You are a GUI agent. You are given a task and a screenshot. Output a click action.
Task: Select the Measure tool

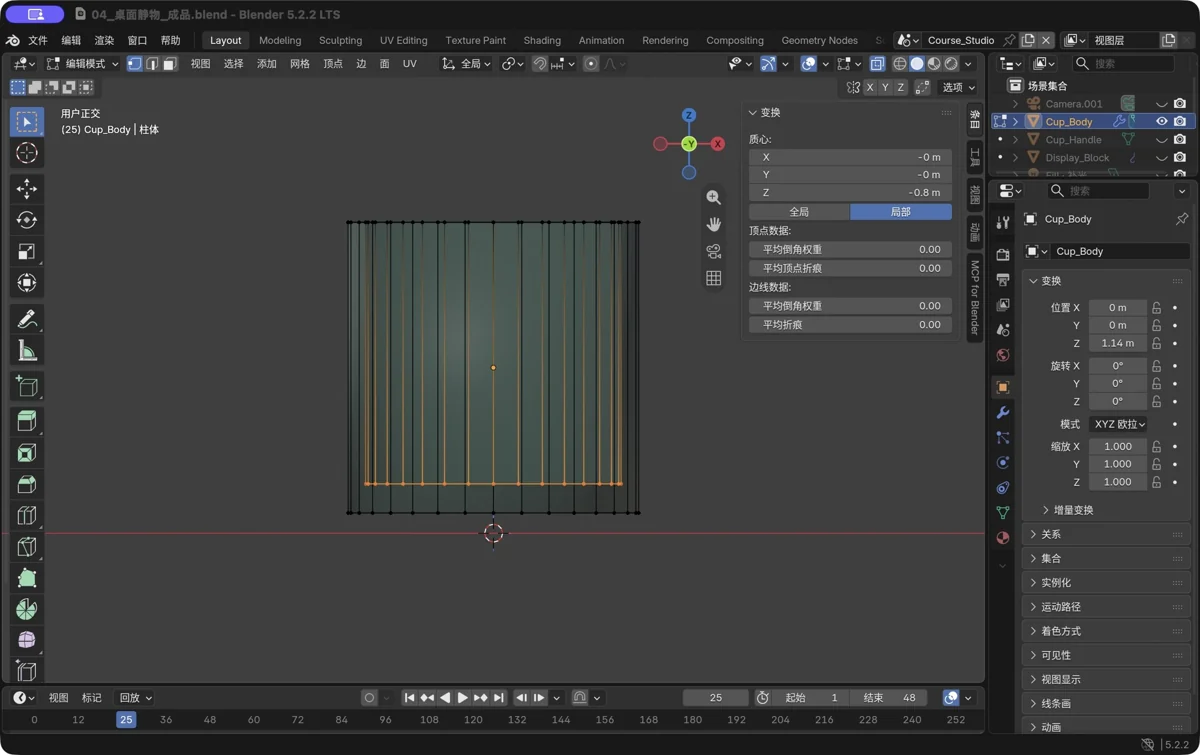tap(27, 351)
